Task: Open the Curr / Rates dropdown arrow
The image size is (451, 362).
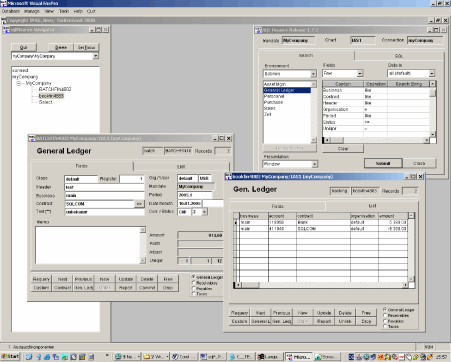Action: (204, 212)
